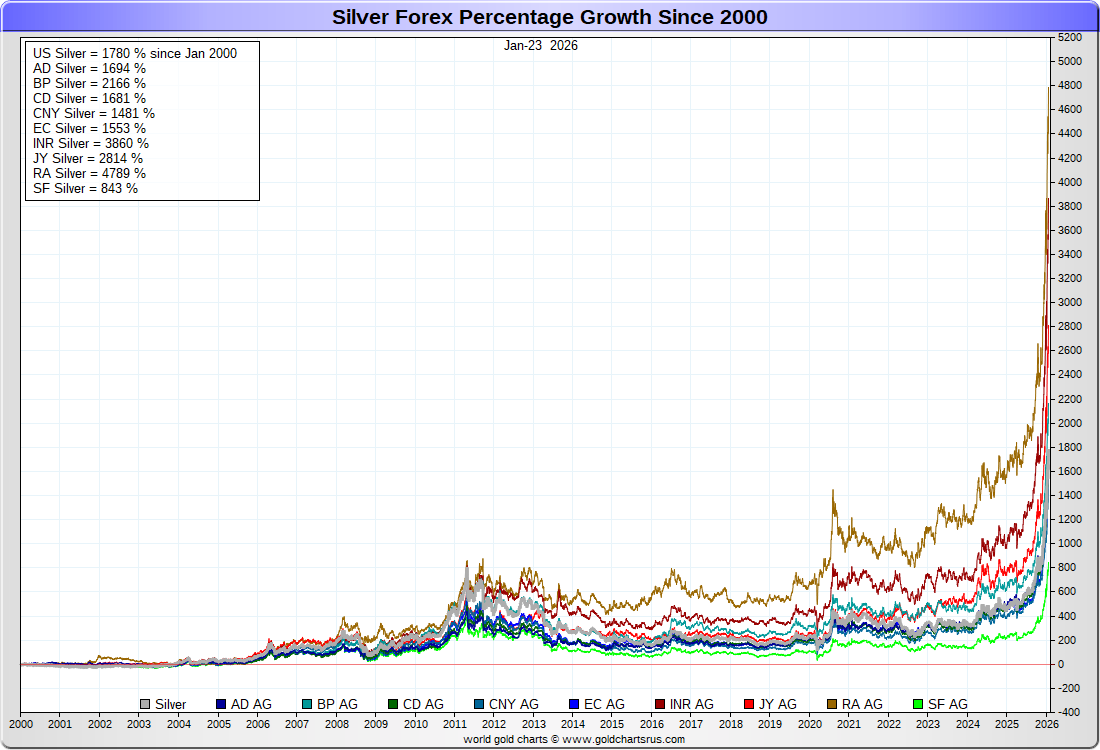
Task: Click the bright green SF AG legend swatch
Action: pyautogui.click(x=919, y=705)
